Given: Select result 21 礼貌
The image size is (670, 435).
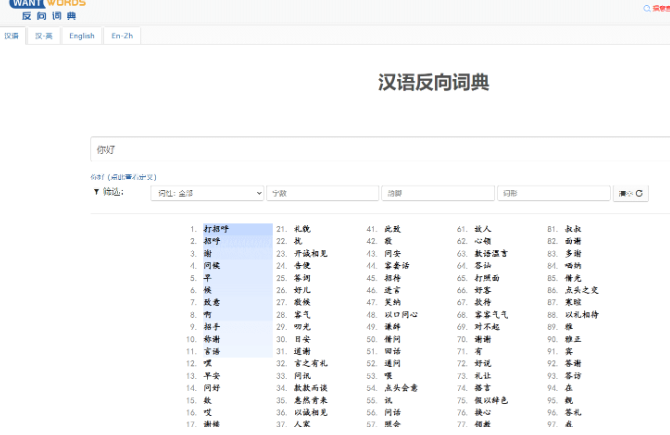Looking at the screenshot, I should (303, 229).
